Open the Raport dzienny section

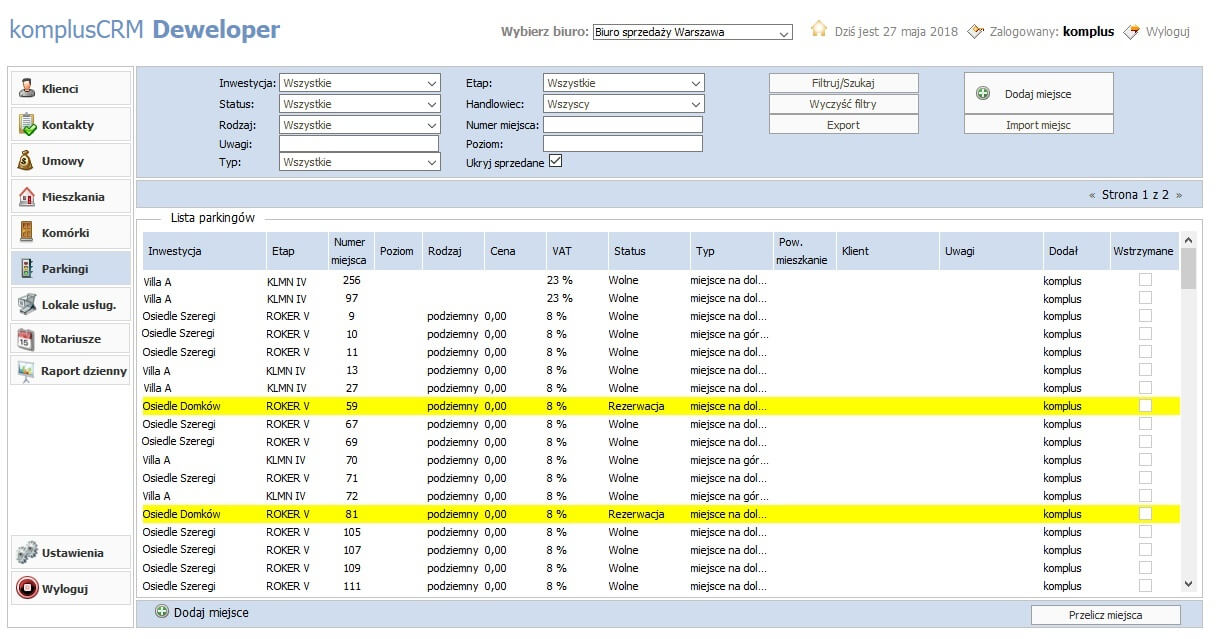coord(71,371)
